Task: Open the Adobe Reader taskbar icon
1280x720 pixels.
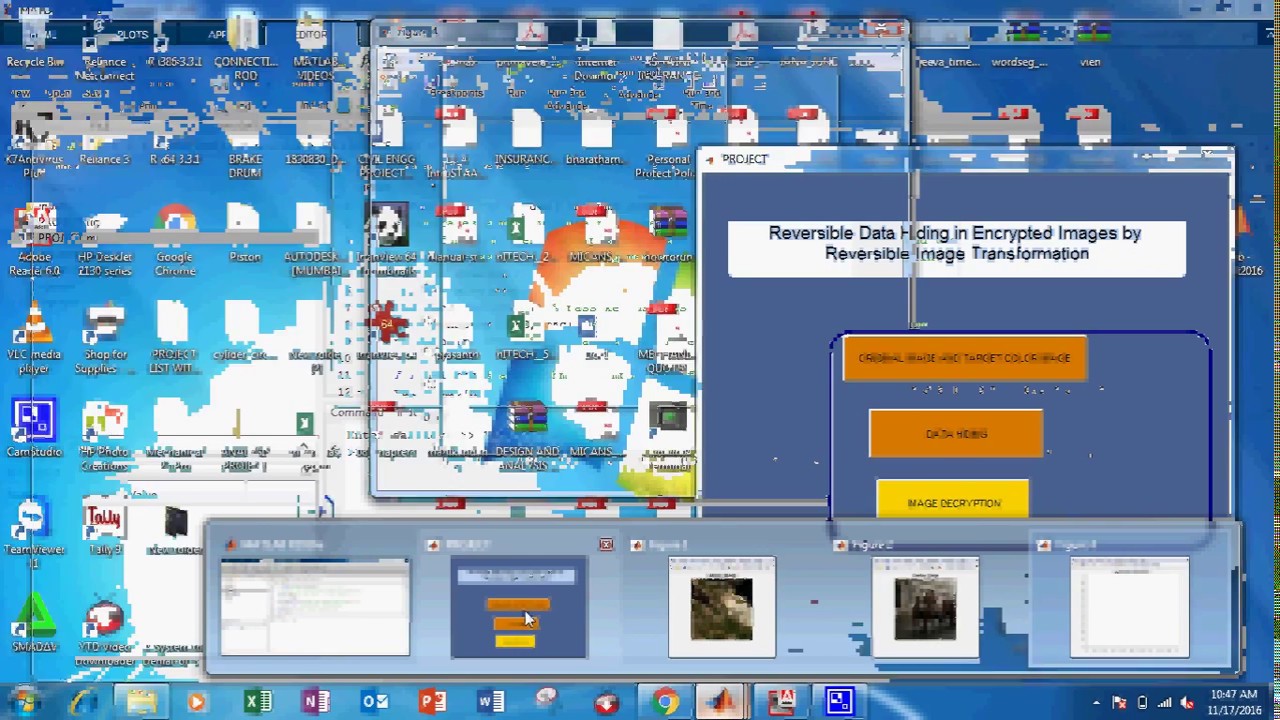Action: click(x=781, y=702)
